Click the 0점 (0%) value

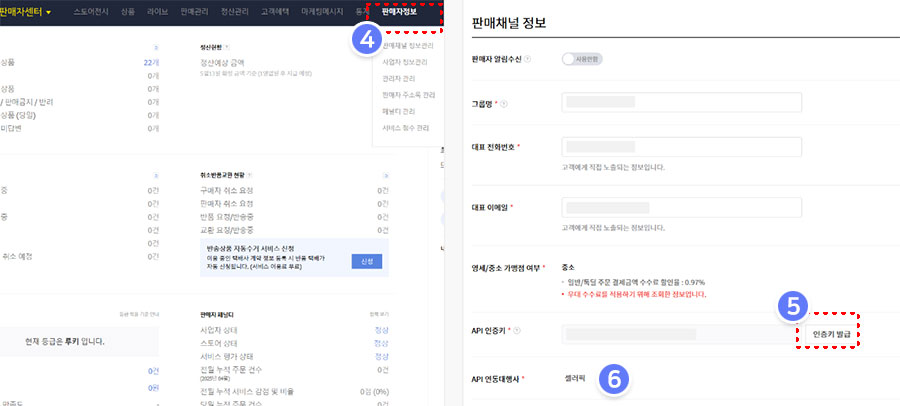pos(374,392)
